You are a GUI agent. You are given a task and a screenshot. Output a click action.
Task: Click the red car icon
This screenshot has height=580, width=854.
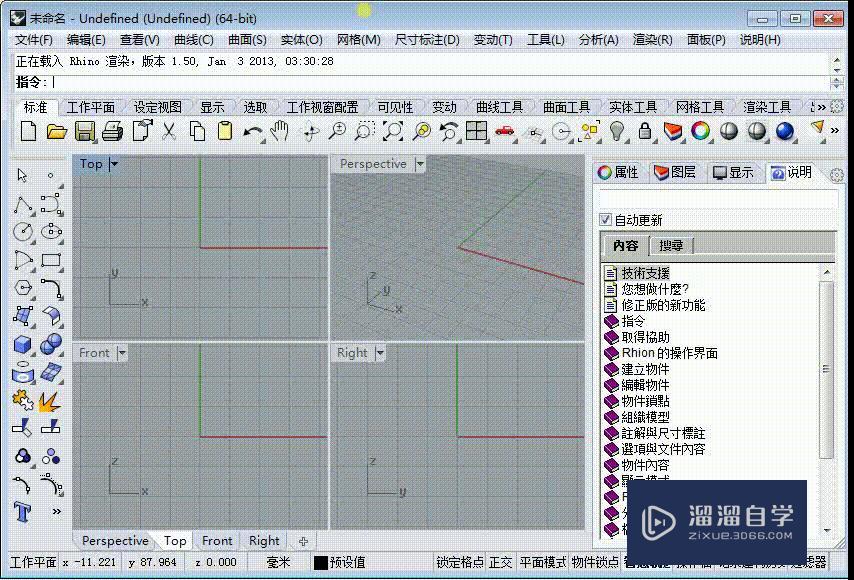[x=505, y=131]
